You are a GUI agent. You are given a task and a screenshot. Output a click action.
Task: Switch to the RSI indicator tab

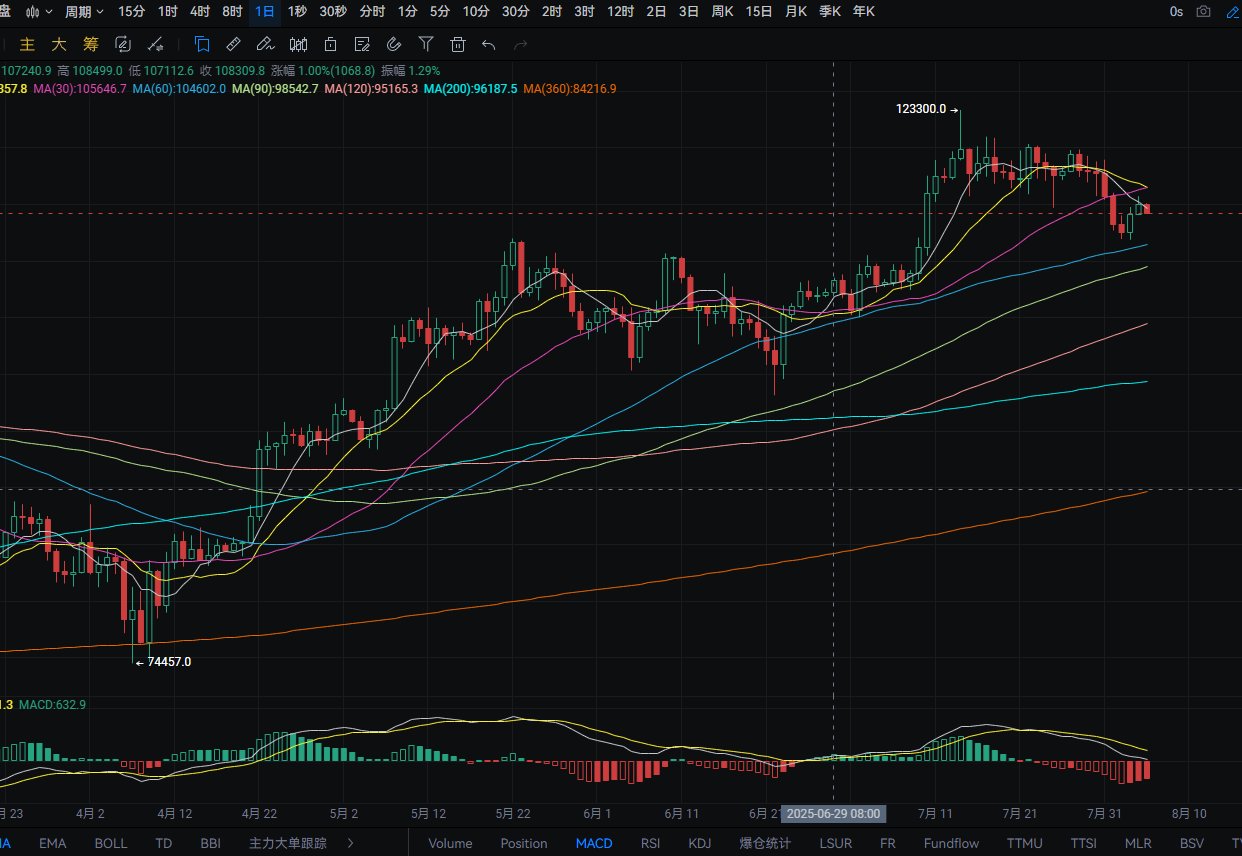[650, 843]
